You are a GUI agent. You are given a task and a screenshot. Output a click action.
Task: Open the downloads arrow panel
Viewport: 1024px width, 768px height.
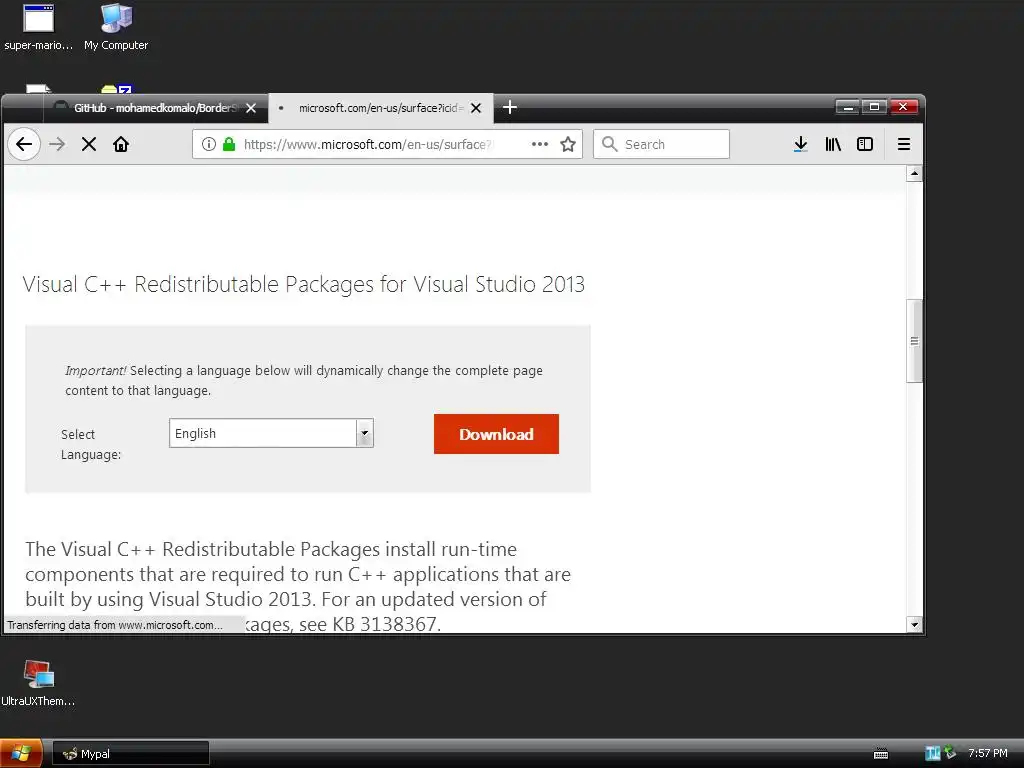(801, 144)
